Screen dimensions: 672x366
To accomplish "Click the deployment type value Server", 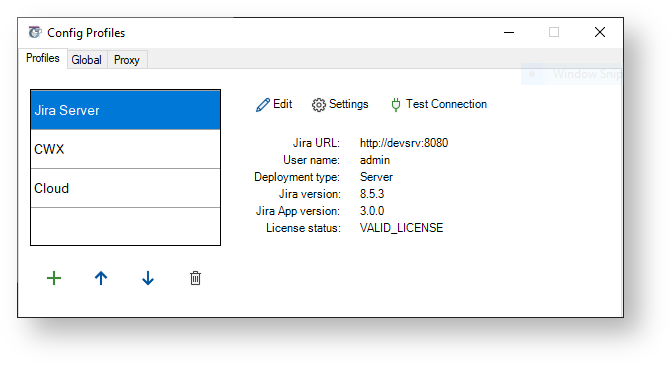I will [x=376, y=177].
